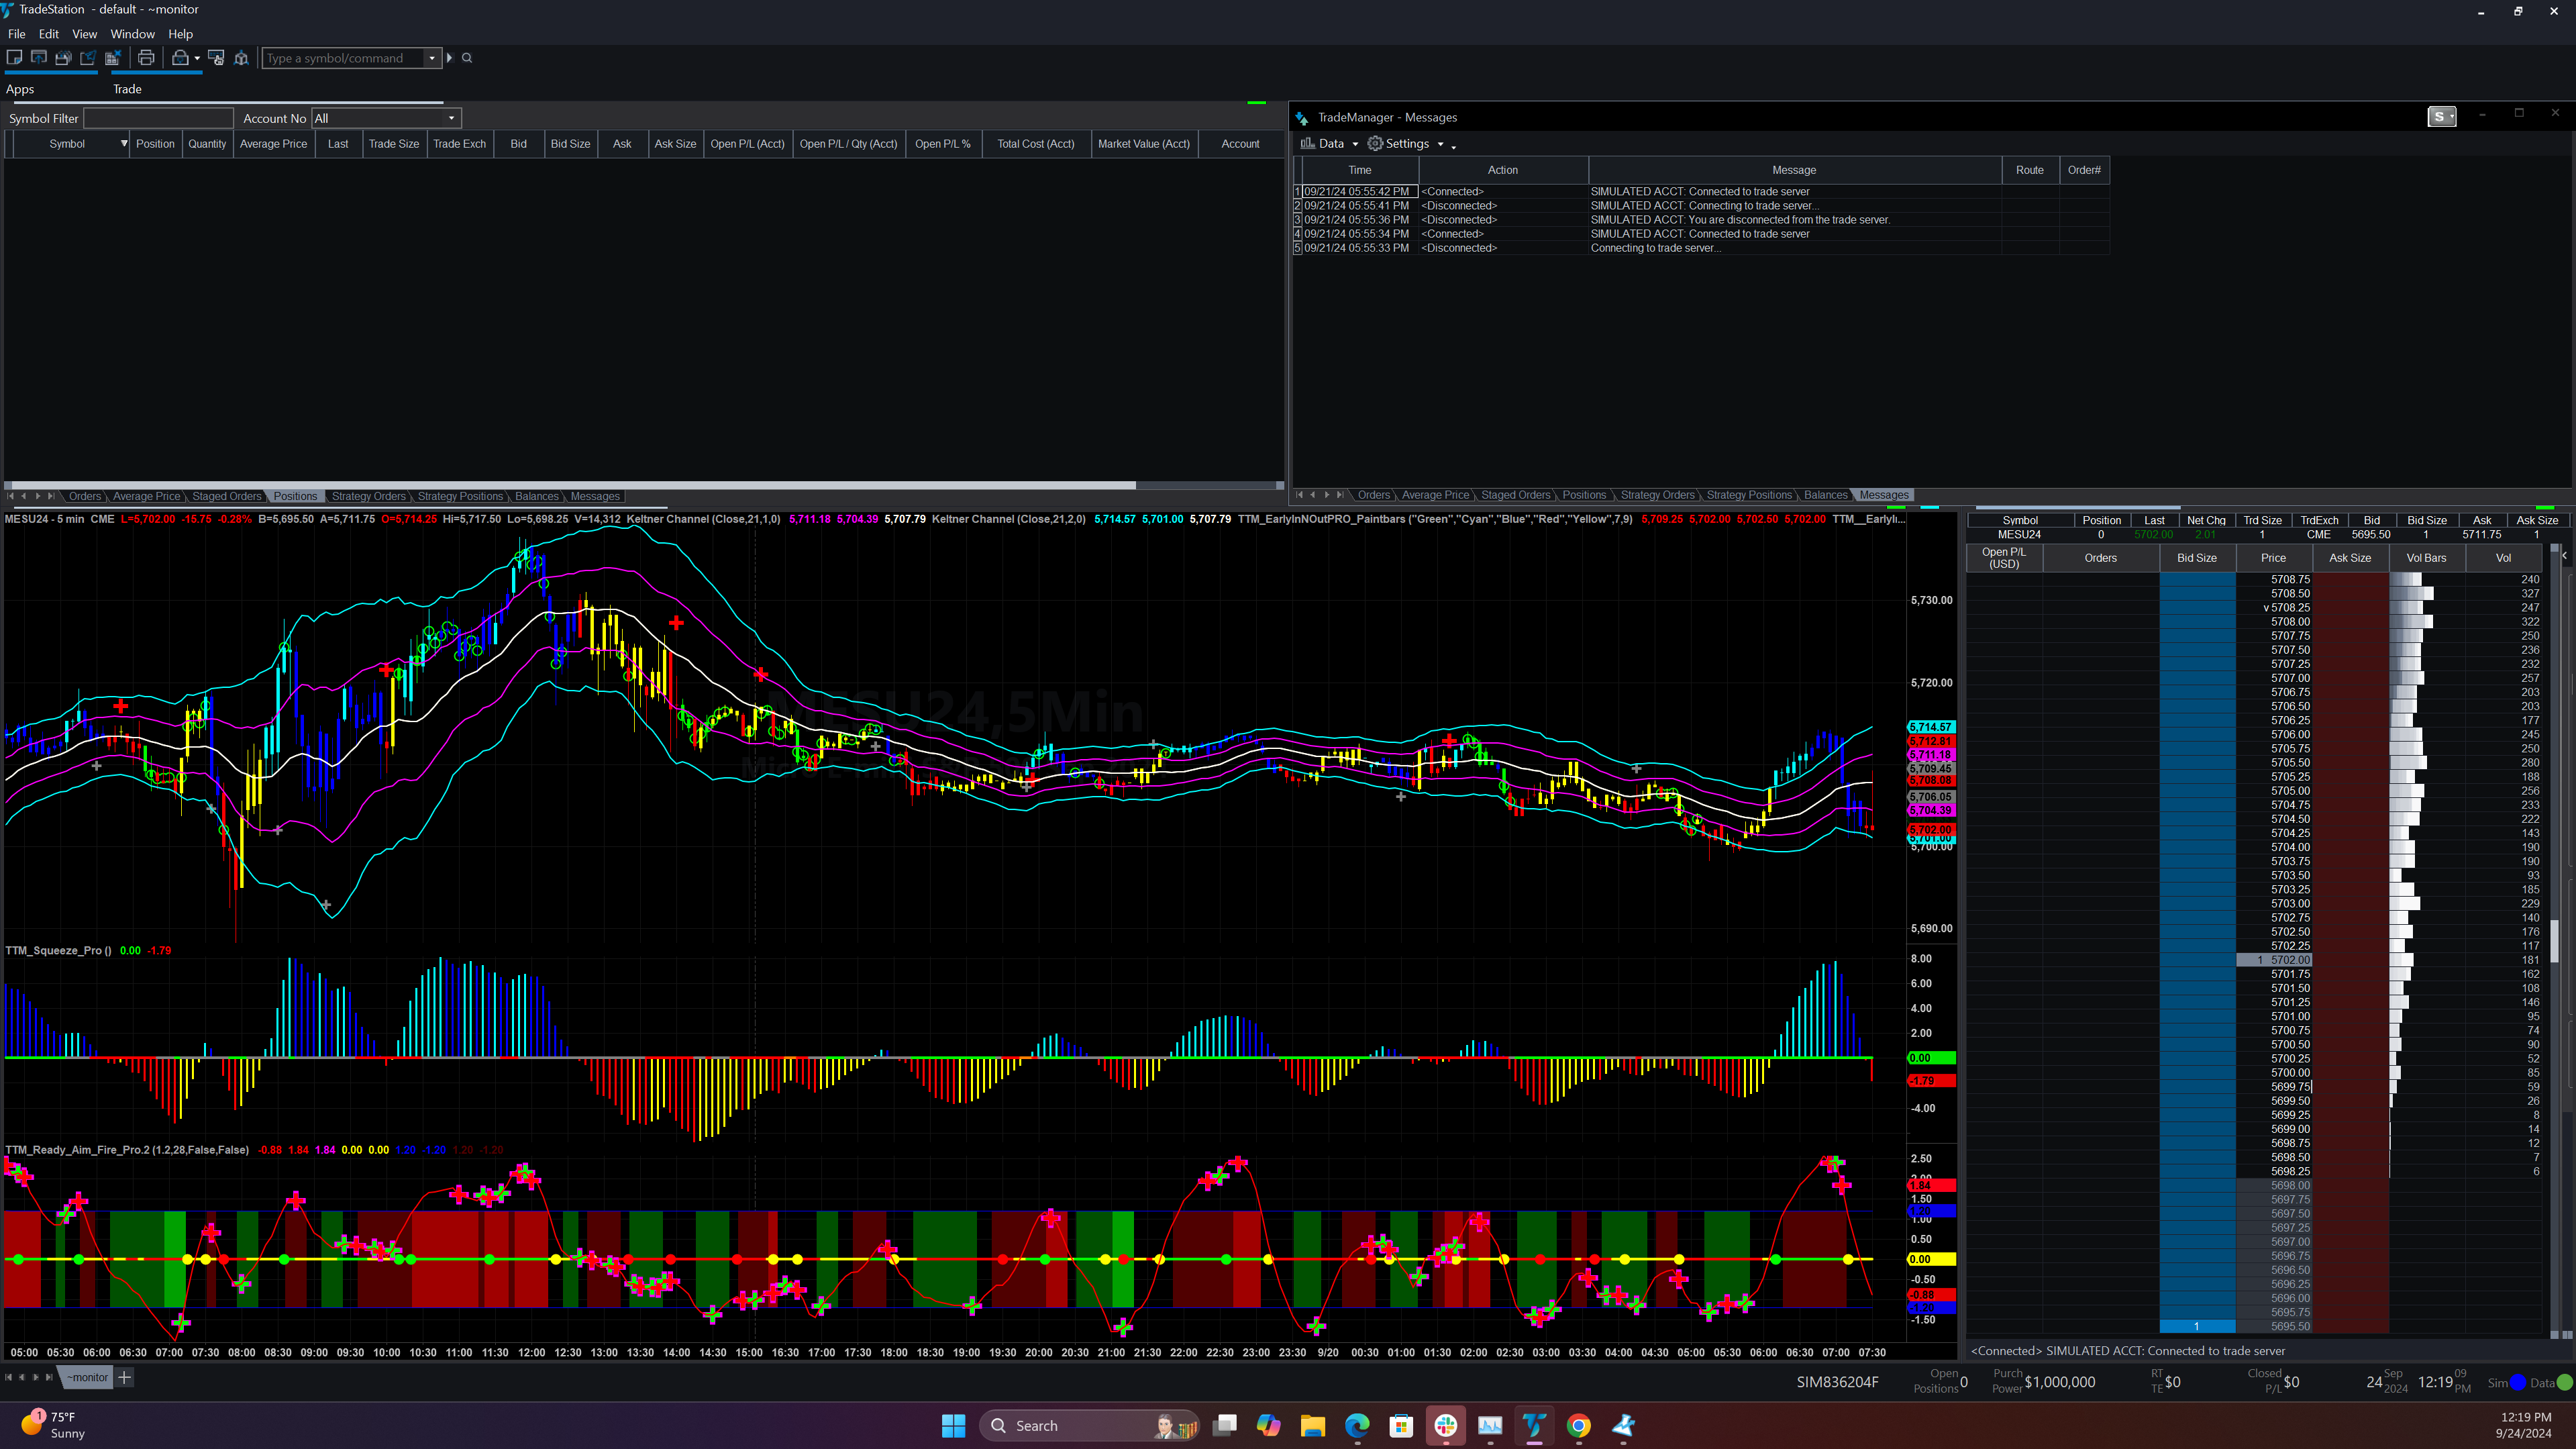Click the Settings gear in TradeManager Messages
Viewport: 2576px width, 1449px height.
[x=1375, y=144]
